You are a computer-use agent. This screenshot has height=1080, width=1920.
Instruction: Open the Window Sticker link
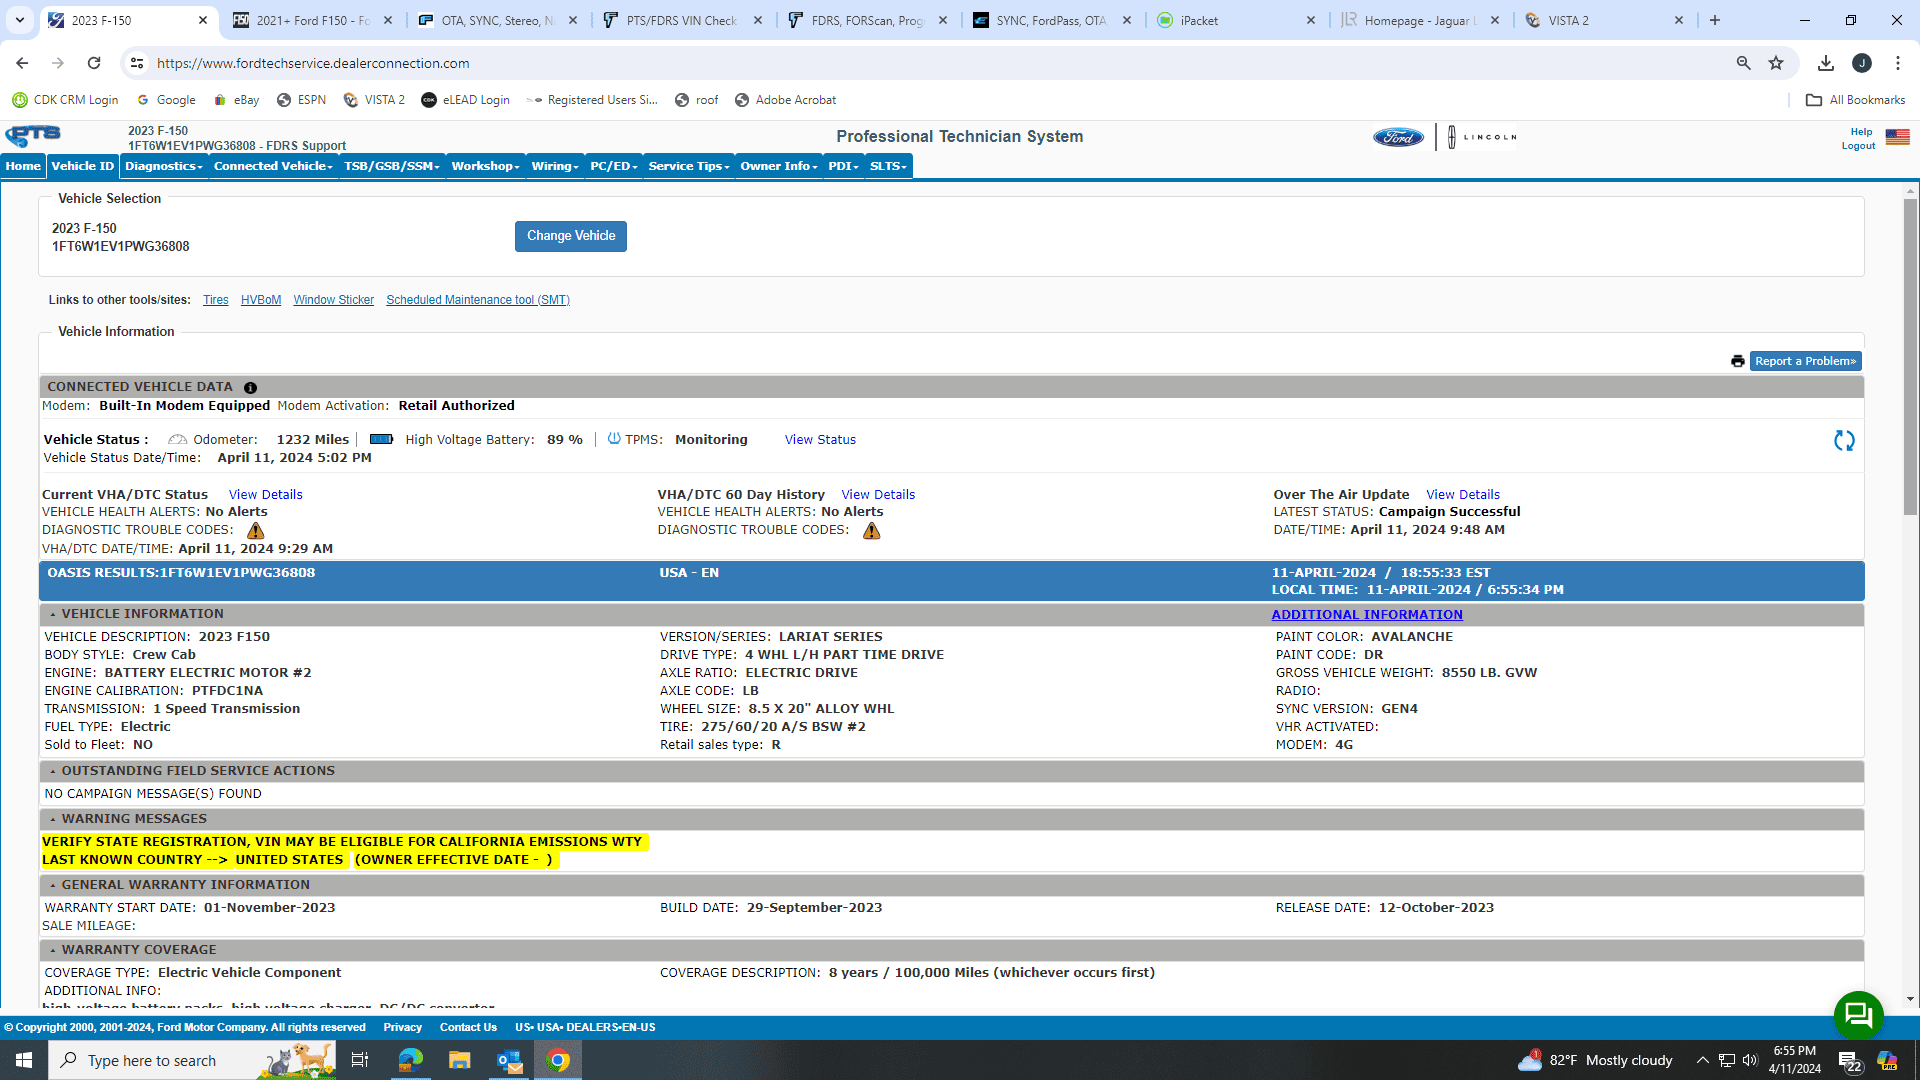point(333,300)
